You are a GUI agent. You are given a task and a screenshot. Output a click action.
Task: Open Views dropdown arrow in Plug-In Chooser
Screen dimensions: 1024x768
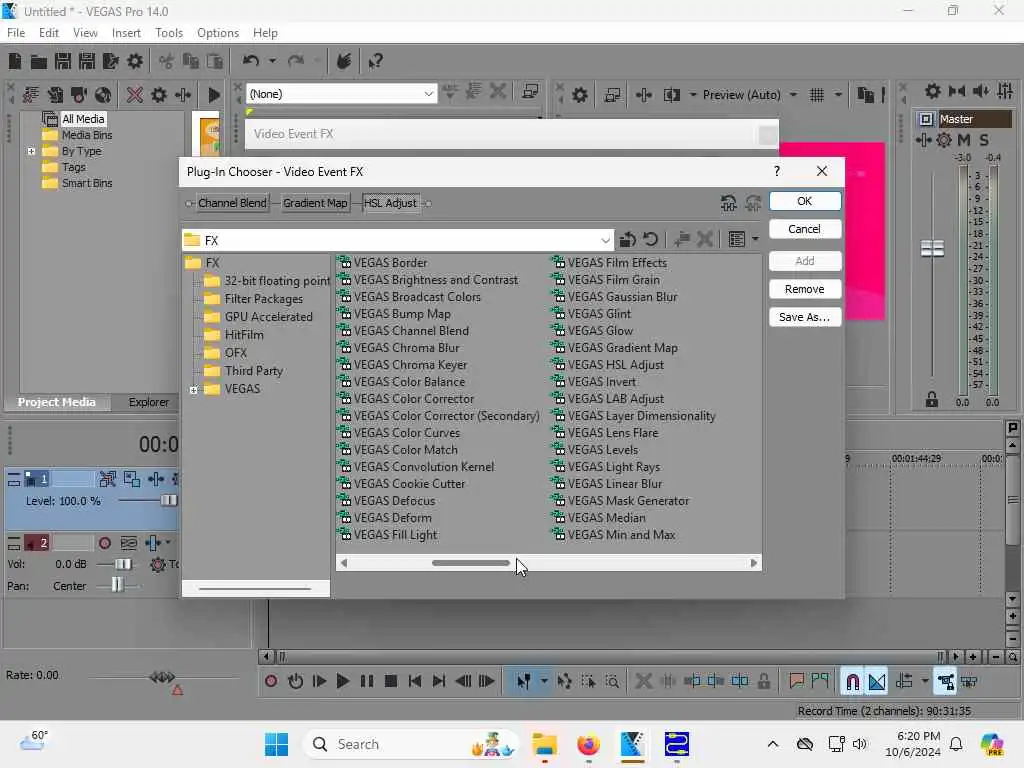click(x=756, y=240)
